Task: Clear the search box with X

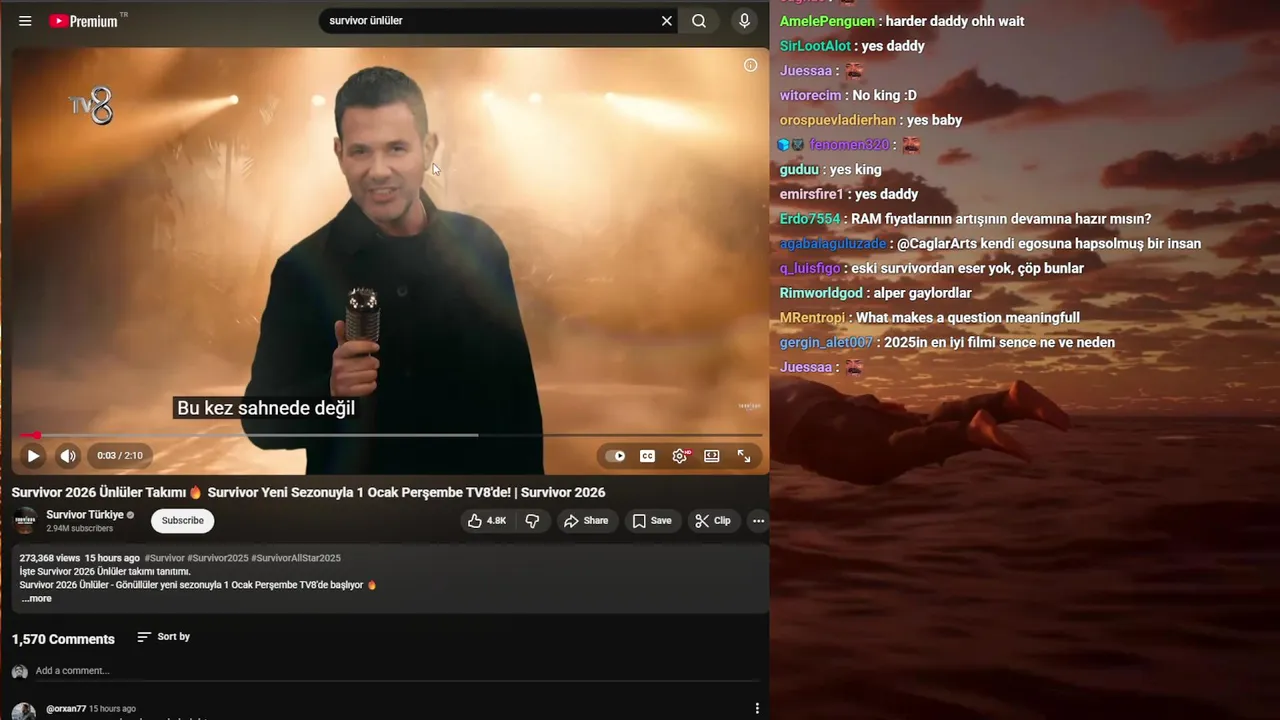Action: point(667,21)
